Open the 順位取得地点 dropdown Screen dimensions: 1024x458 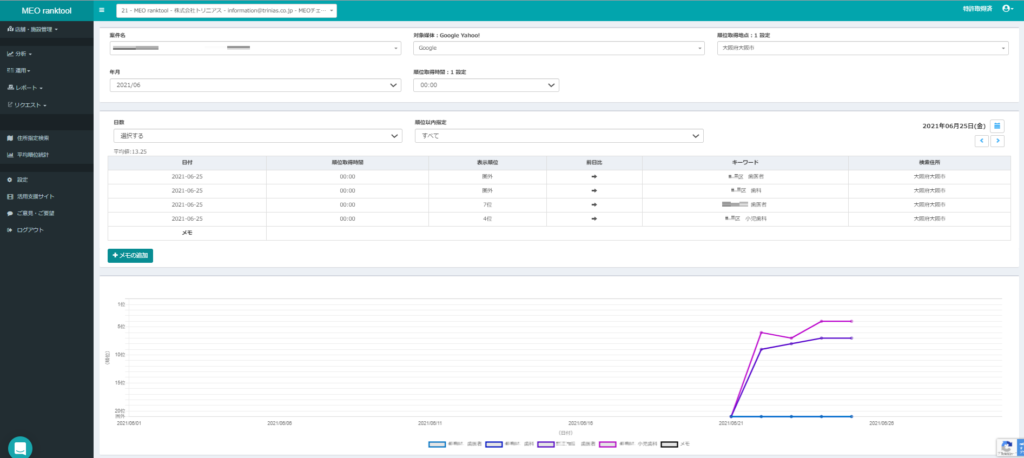coord(863,48)
